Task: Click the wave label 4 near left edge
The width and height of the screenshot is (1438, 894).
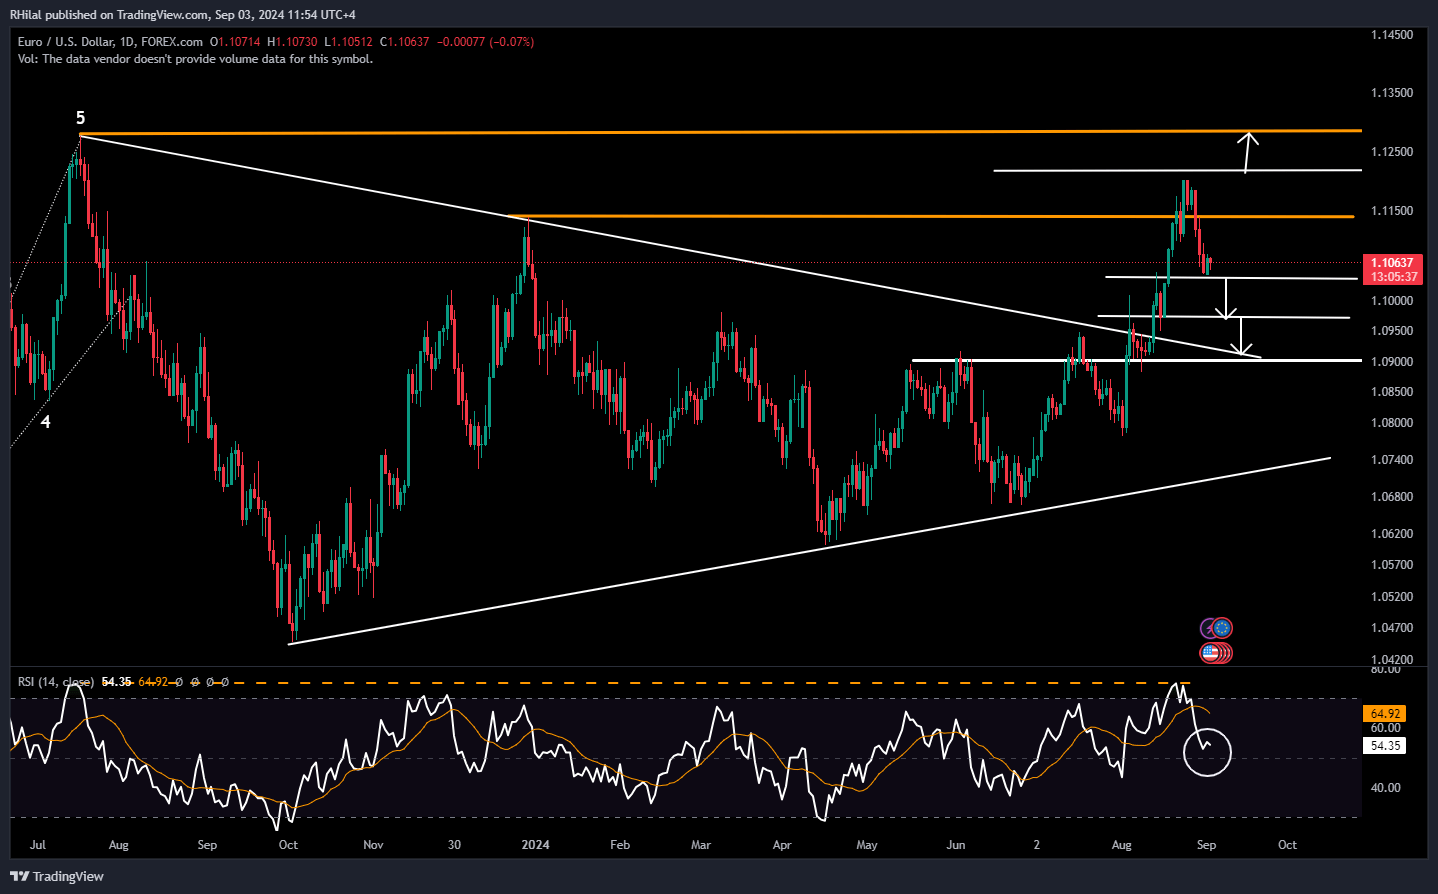Action: click(45, 422)
